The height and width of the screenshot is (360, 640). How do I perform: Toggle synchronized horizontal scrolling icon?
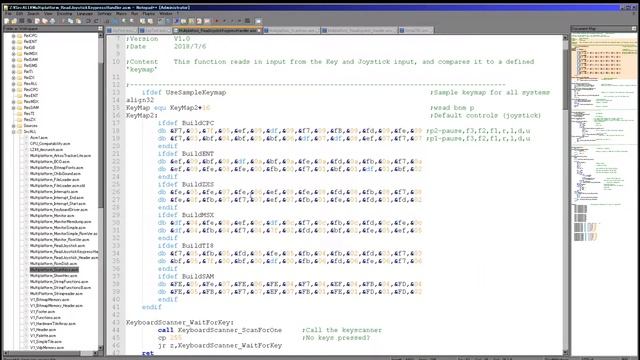click(x=150, y=21)
